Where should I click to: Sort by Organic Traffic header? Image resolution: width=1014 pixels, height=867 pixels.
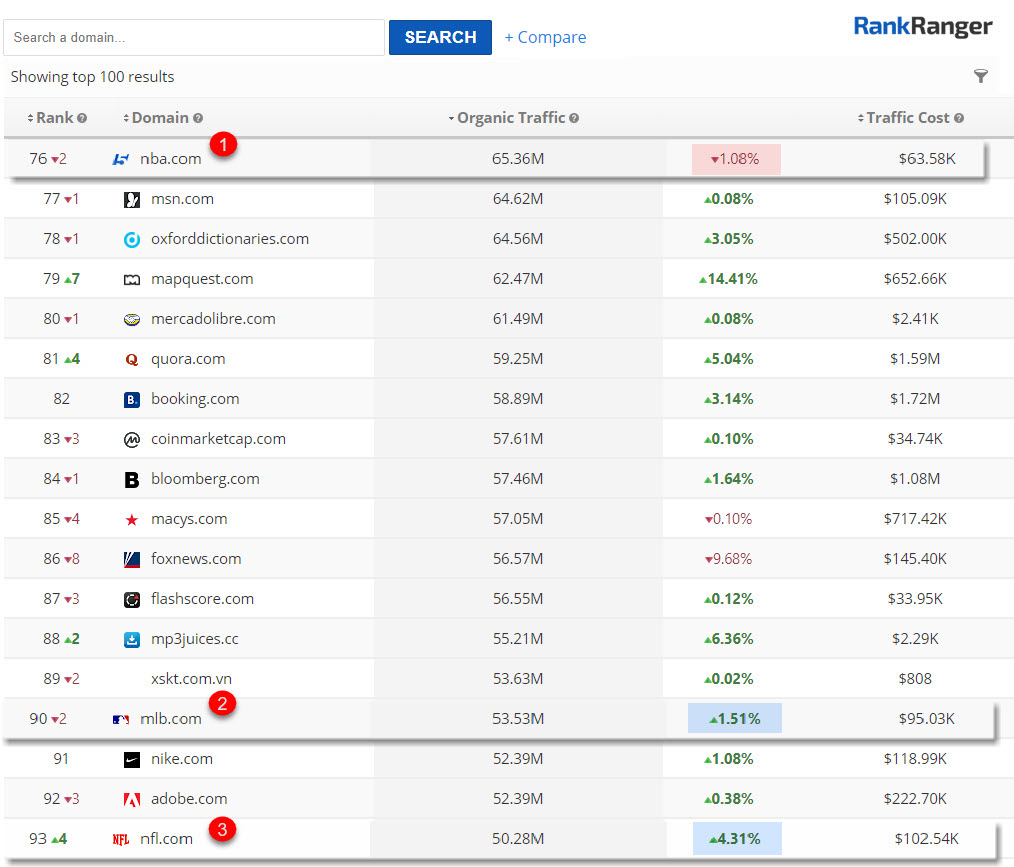(x=511, y=118)
